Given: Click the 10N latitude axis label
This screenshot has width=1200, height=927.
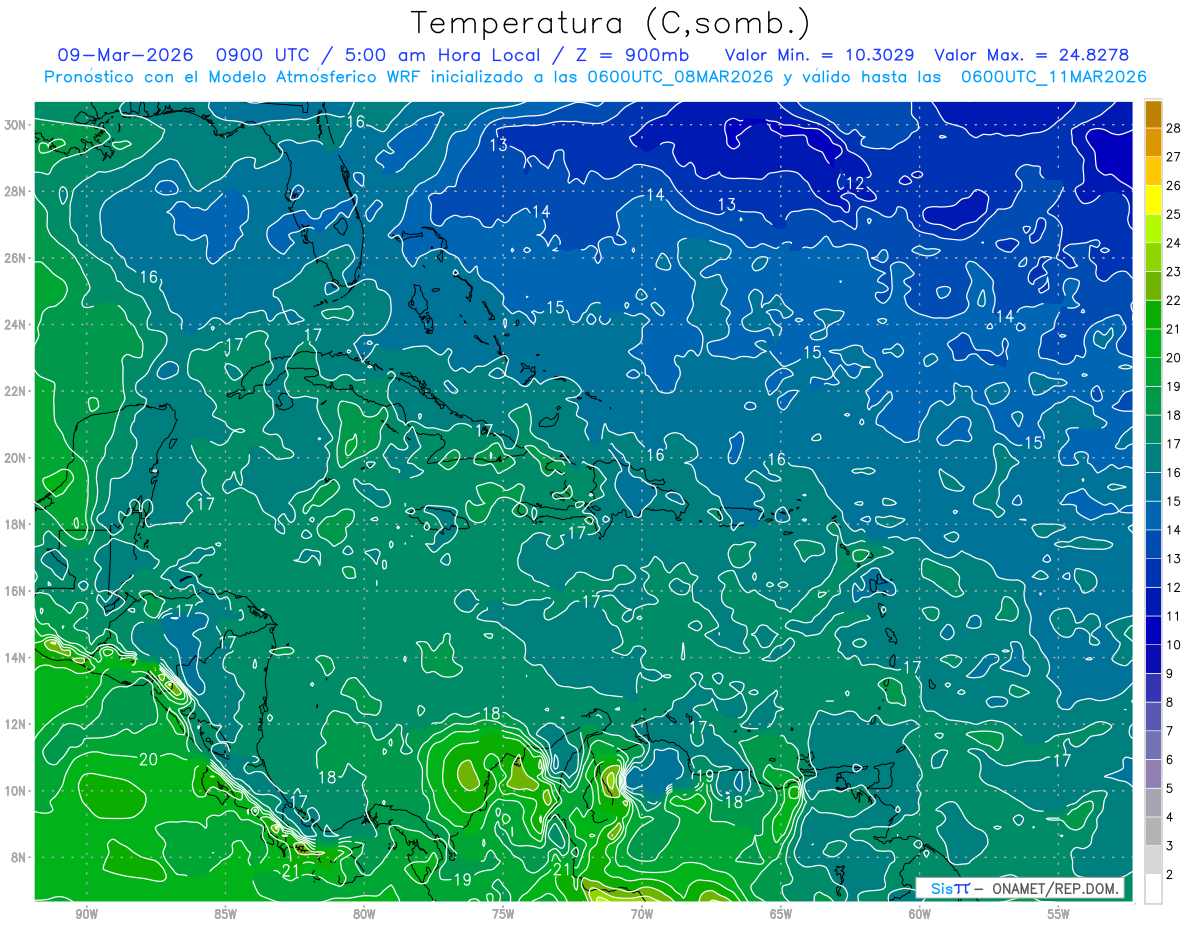Looking at the screenshot, I should tap(17, 791).
